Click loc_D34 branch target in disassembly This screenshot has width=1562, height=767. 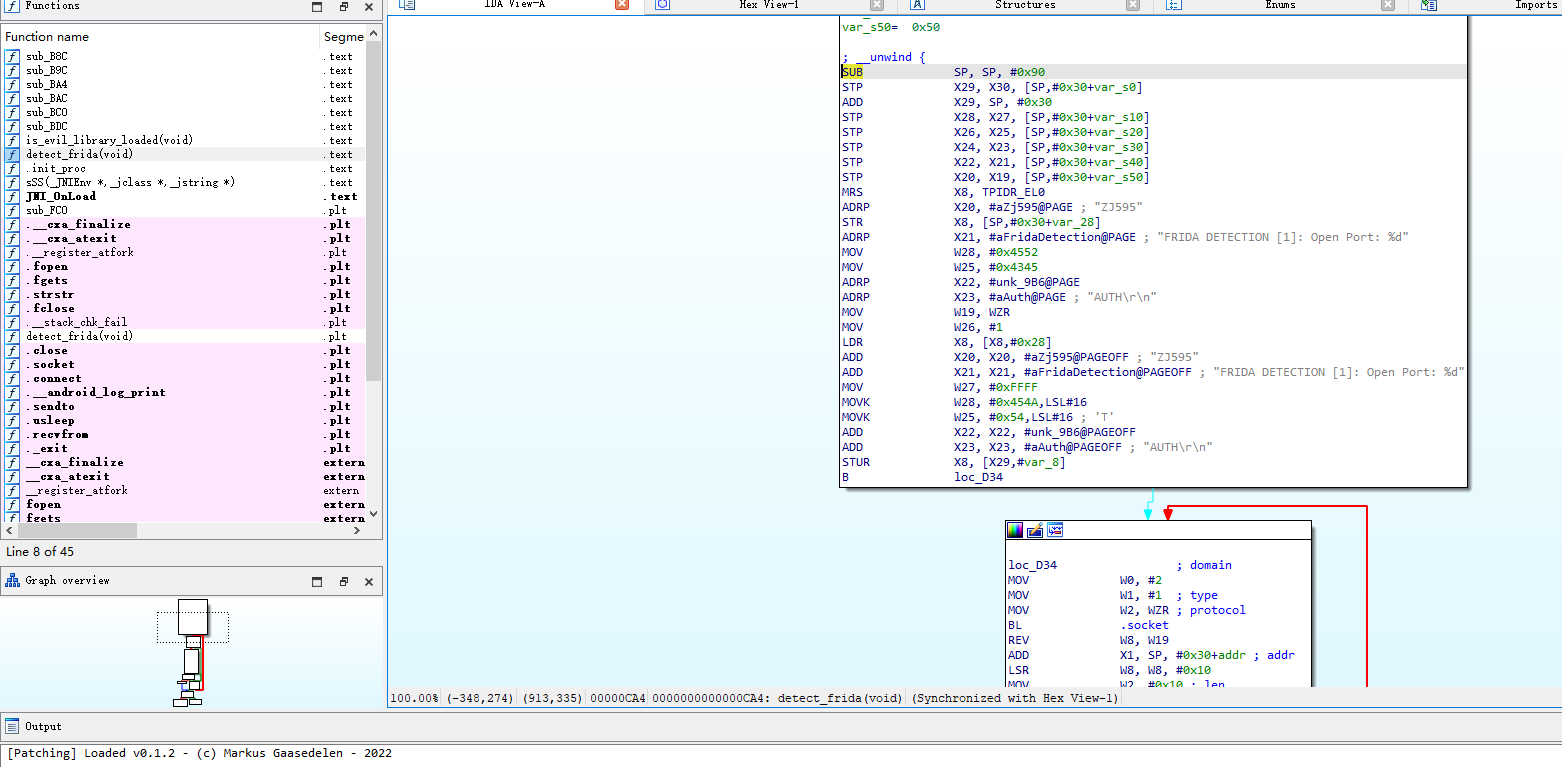tap(978, 477)
